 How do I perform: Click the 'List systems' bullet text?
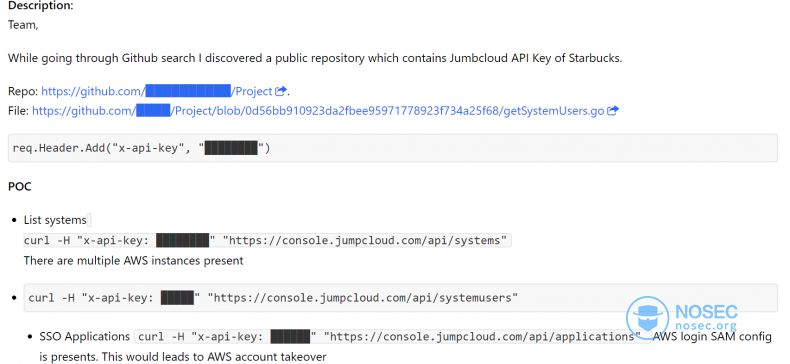55,220
